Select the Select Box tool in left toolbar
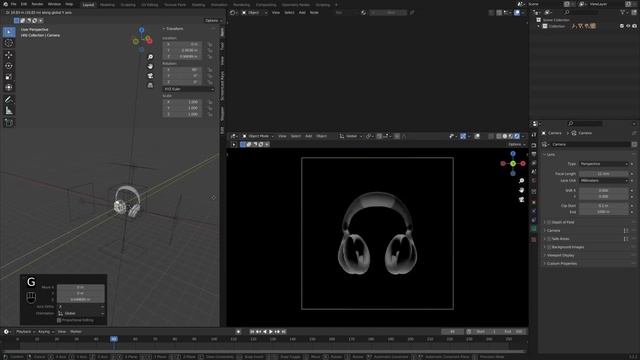640x360 pixels. pos(9,32)
